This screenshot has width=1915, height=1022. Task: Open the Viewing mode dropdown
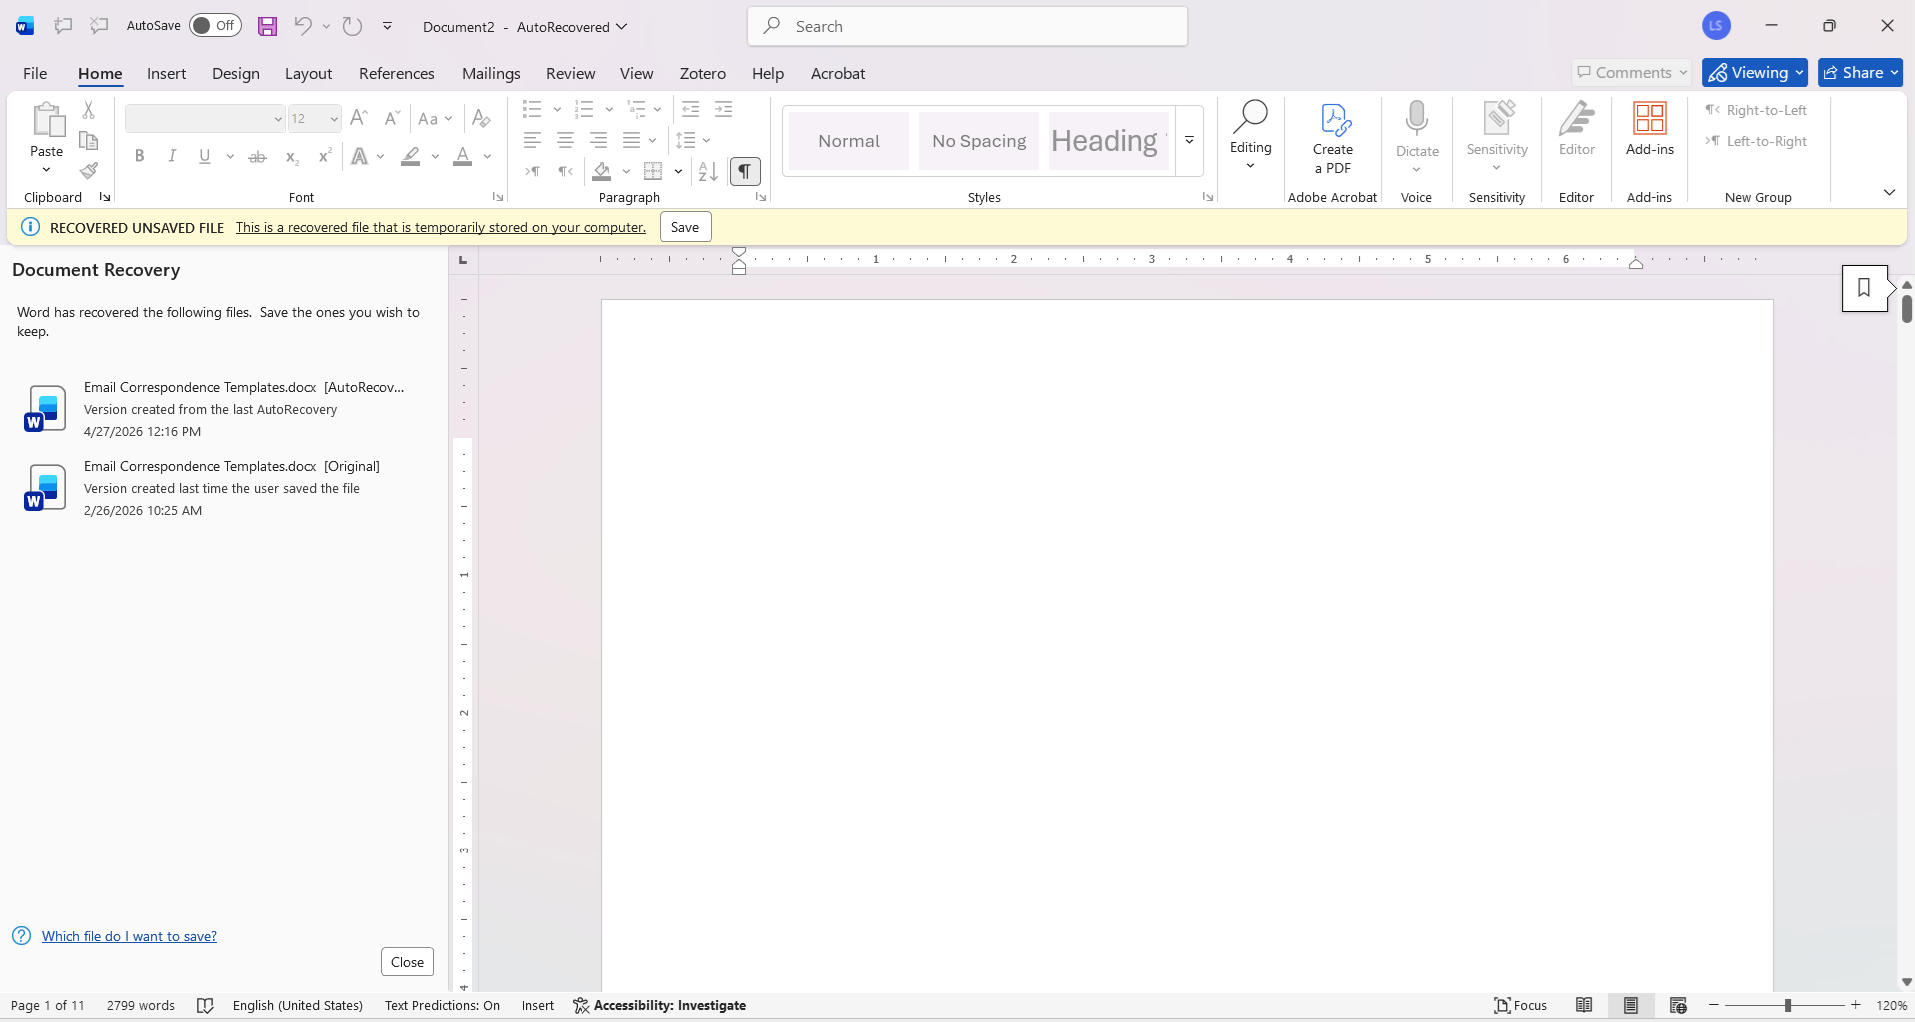pos(1755,72)
